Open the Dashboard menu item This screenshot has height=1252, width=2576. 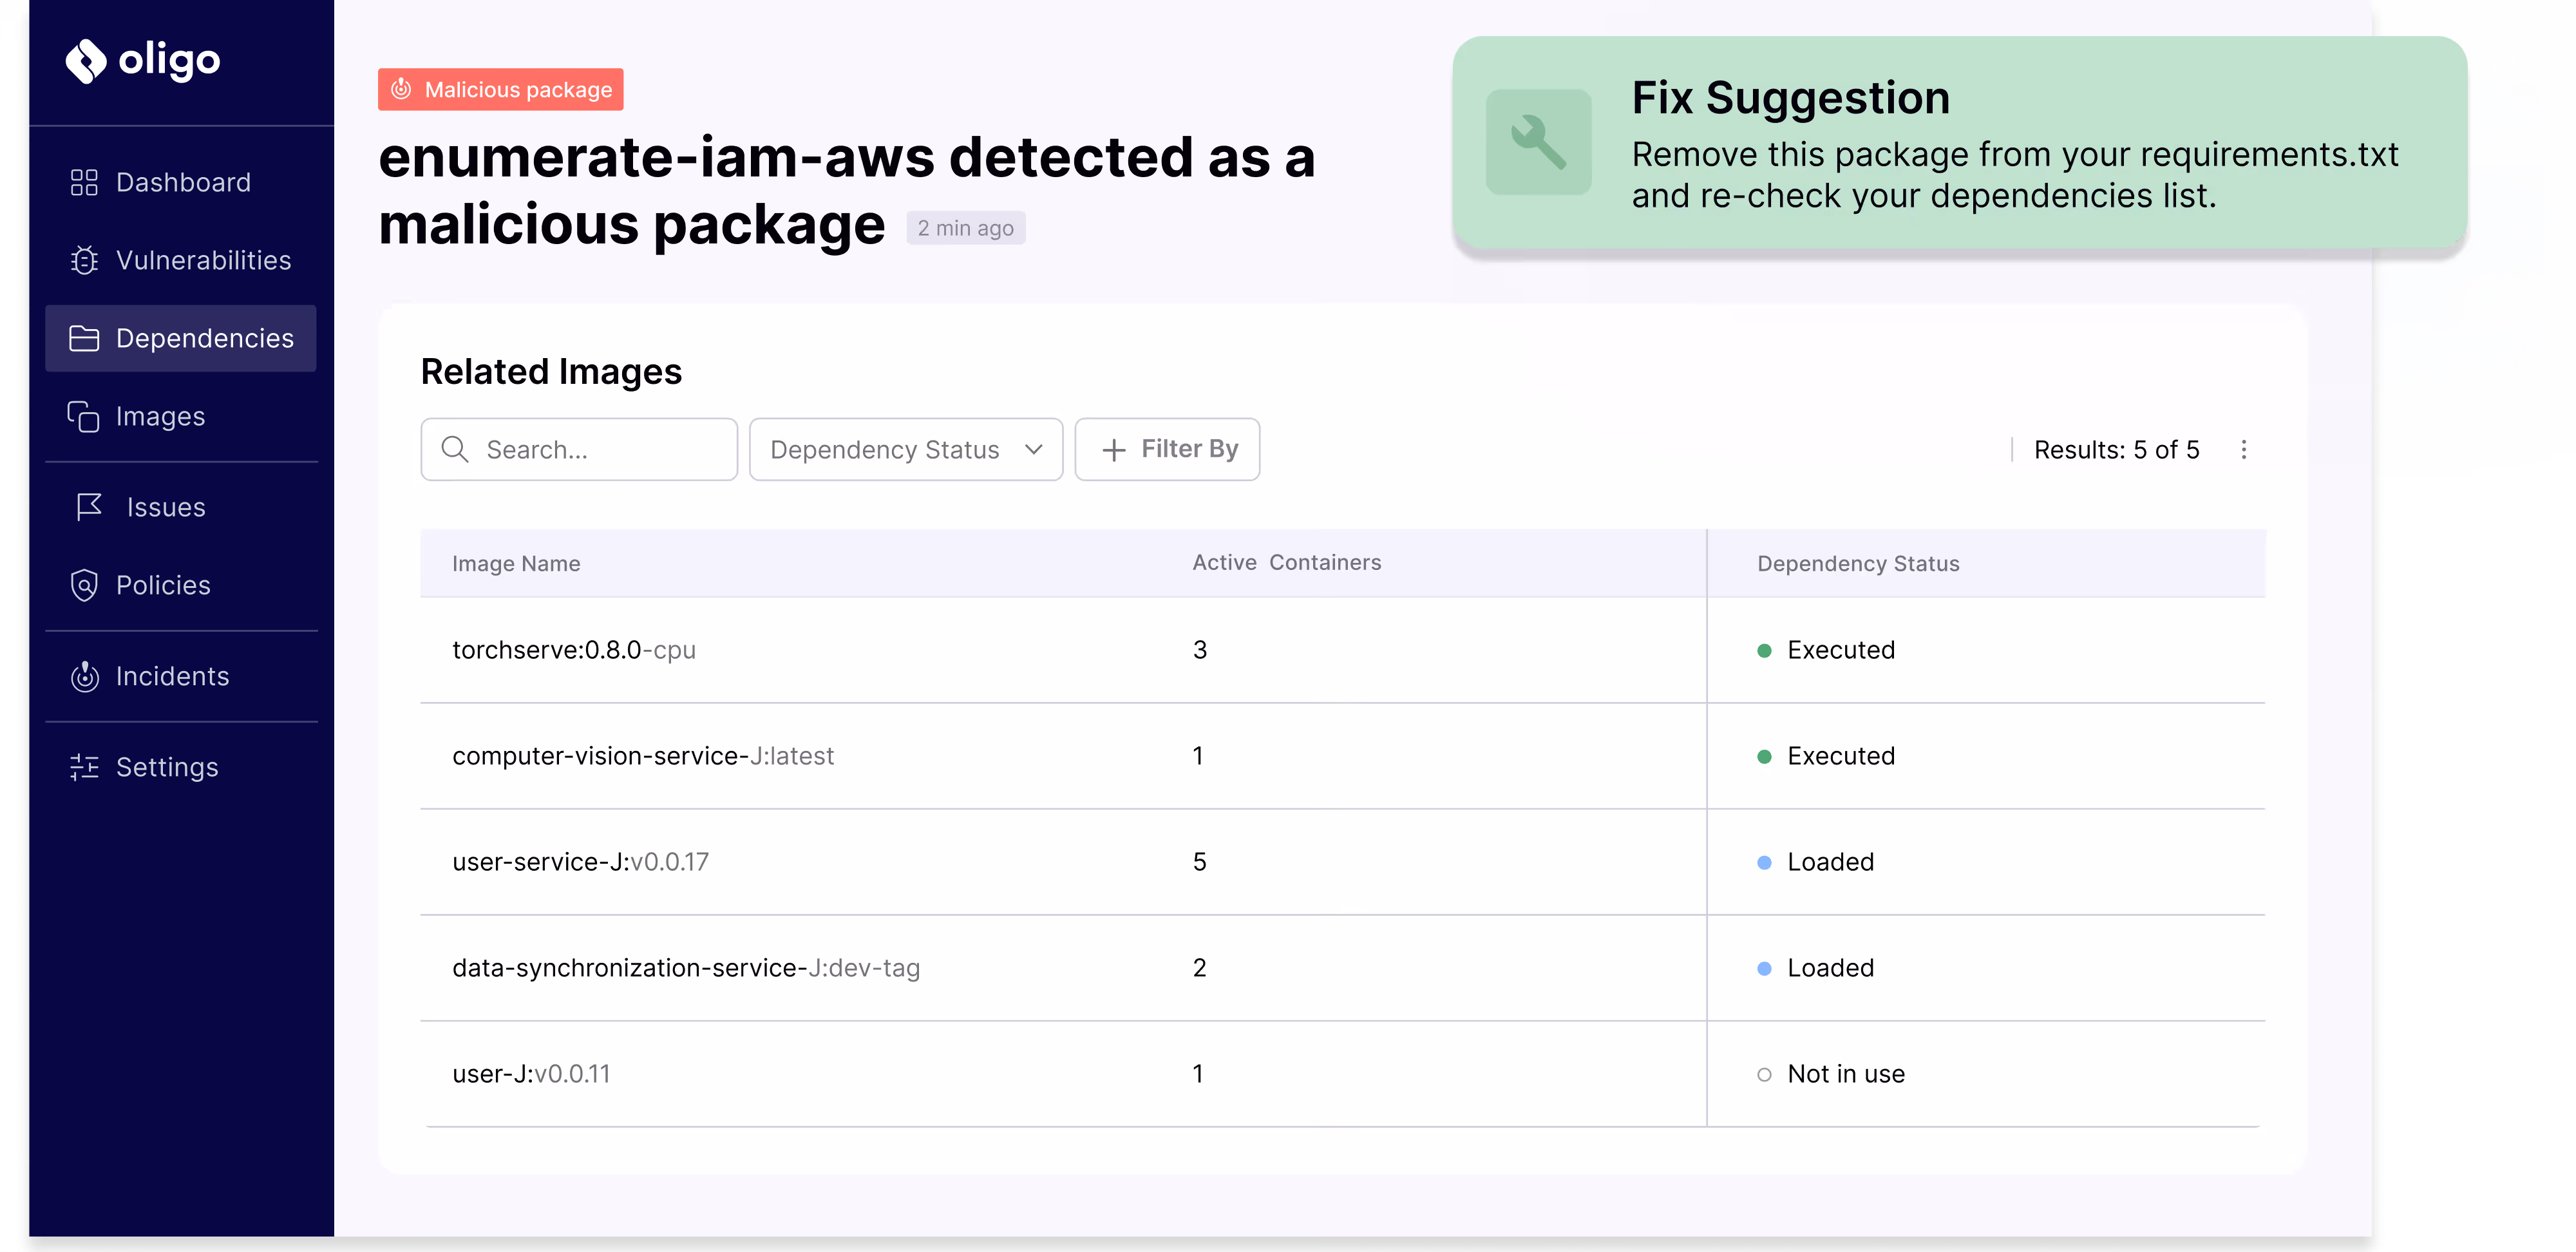click(x=181, y=182)
